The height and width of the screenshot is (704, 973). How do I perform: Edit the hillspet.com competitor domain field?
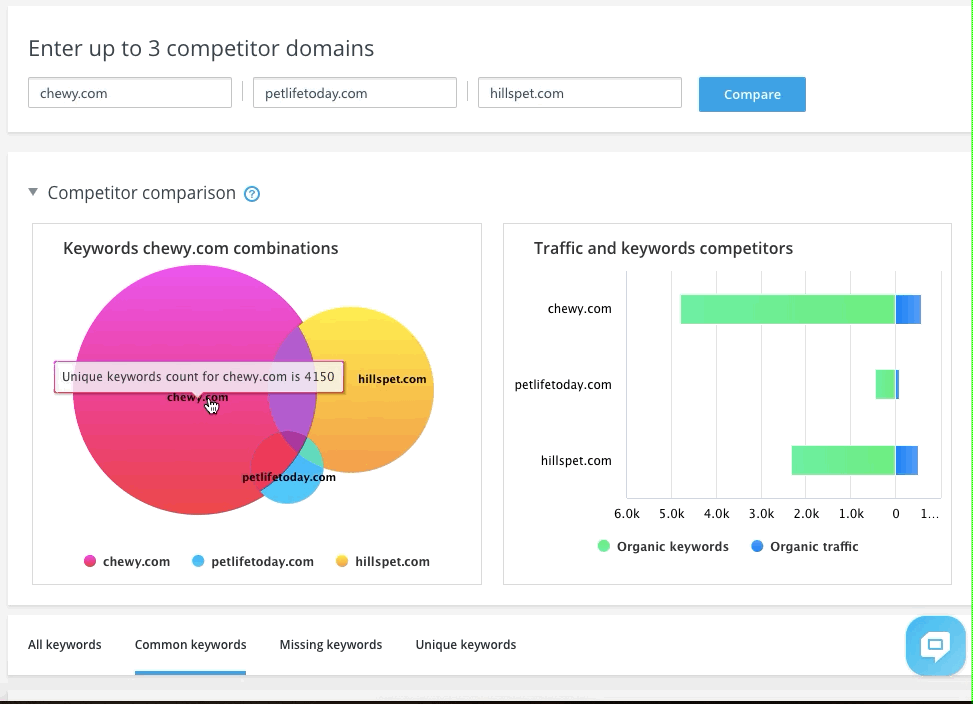click(580, 93)
